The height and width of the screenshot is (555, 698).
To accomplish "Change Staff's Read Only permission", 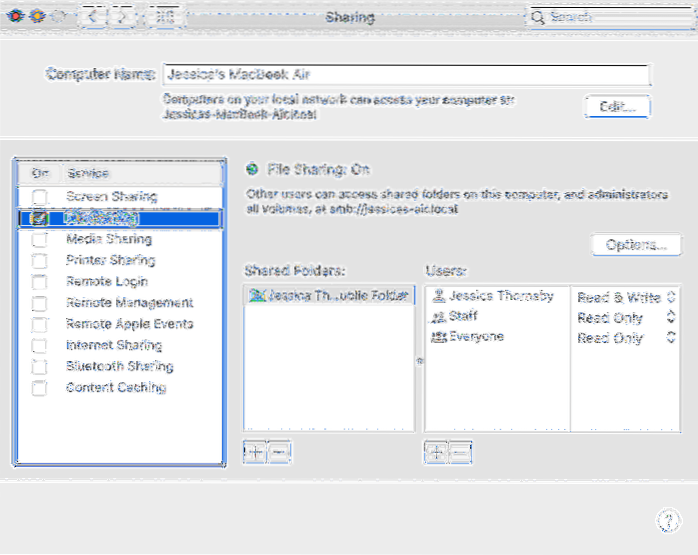I will (x=622, y=317).
